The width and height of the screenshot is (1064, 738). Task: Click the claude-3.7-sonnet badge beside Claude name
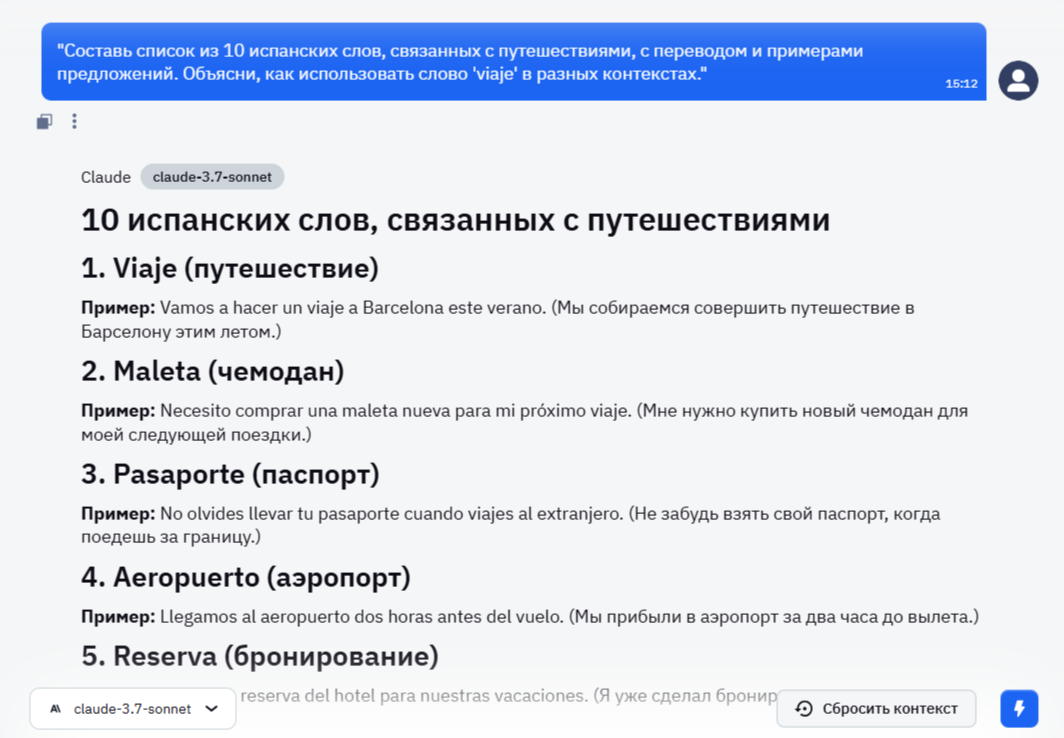pyautogui.click(x=212, y=177)
